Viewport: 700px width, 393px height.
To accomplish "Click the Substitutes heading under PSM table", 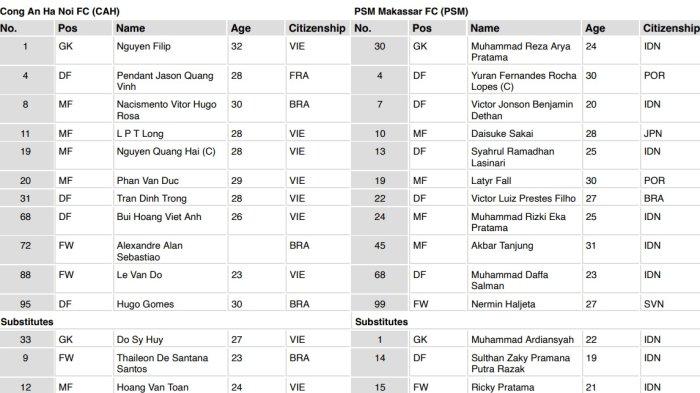I will 381,322.
